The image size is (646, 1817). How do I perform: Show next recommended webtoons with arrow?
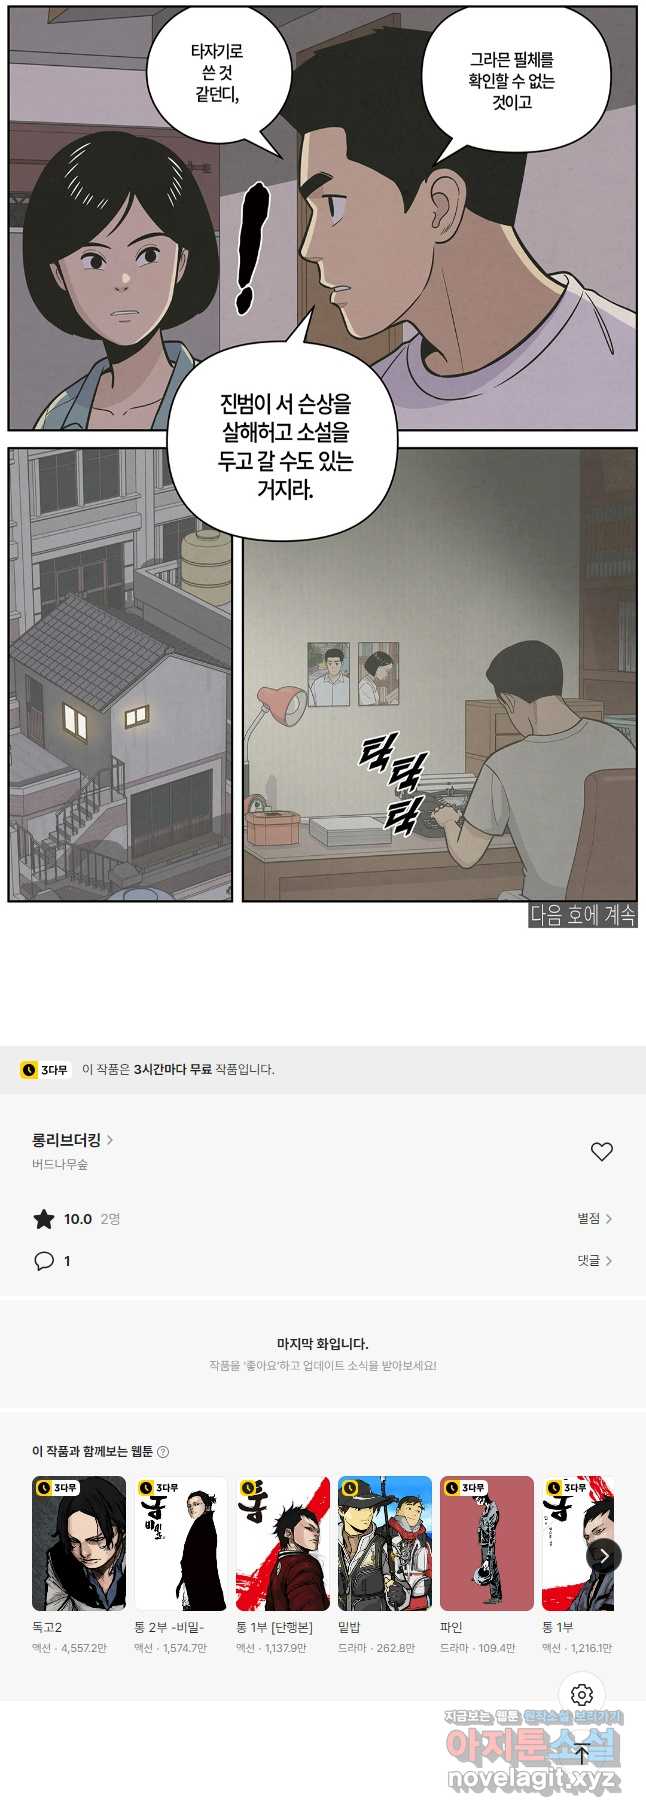(x=604, y=1556)
